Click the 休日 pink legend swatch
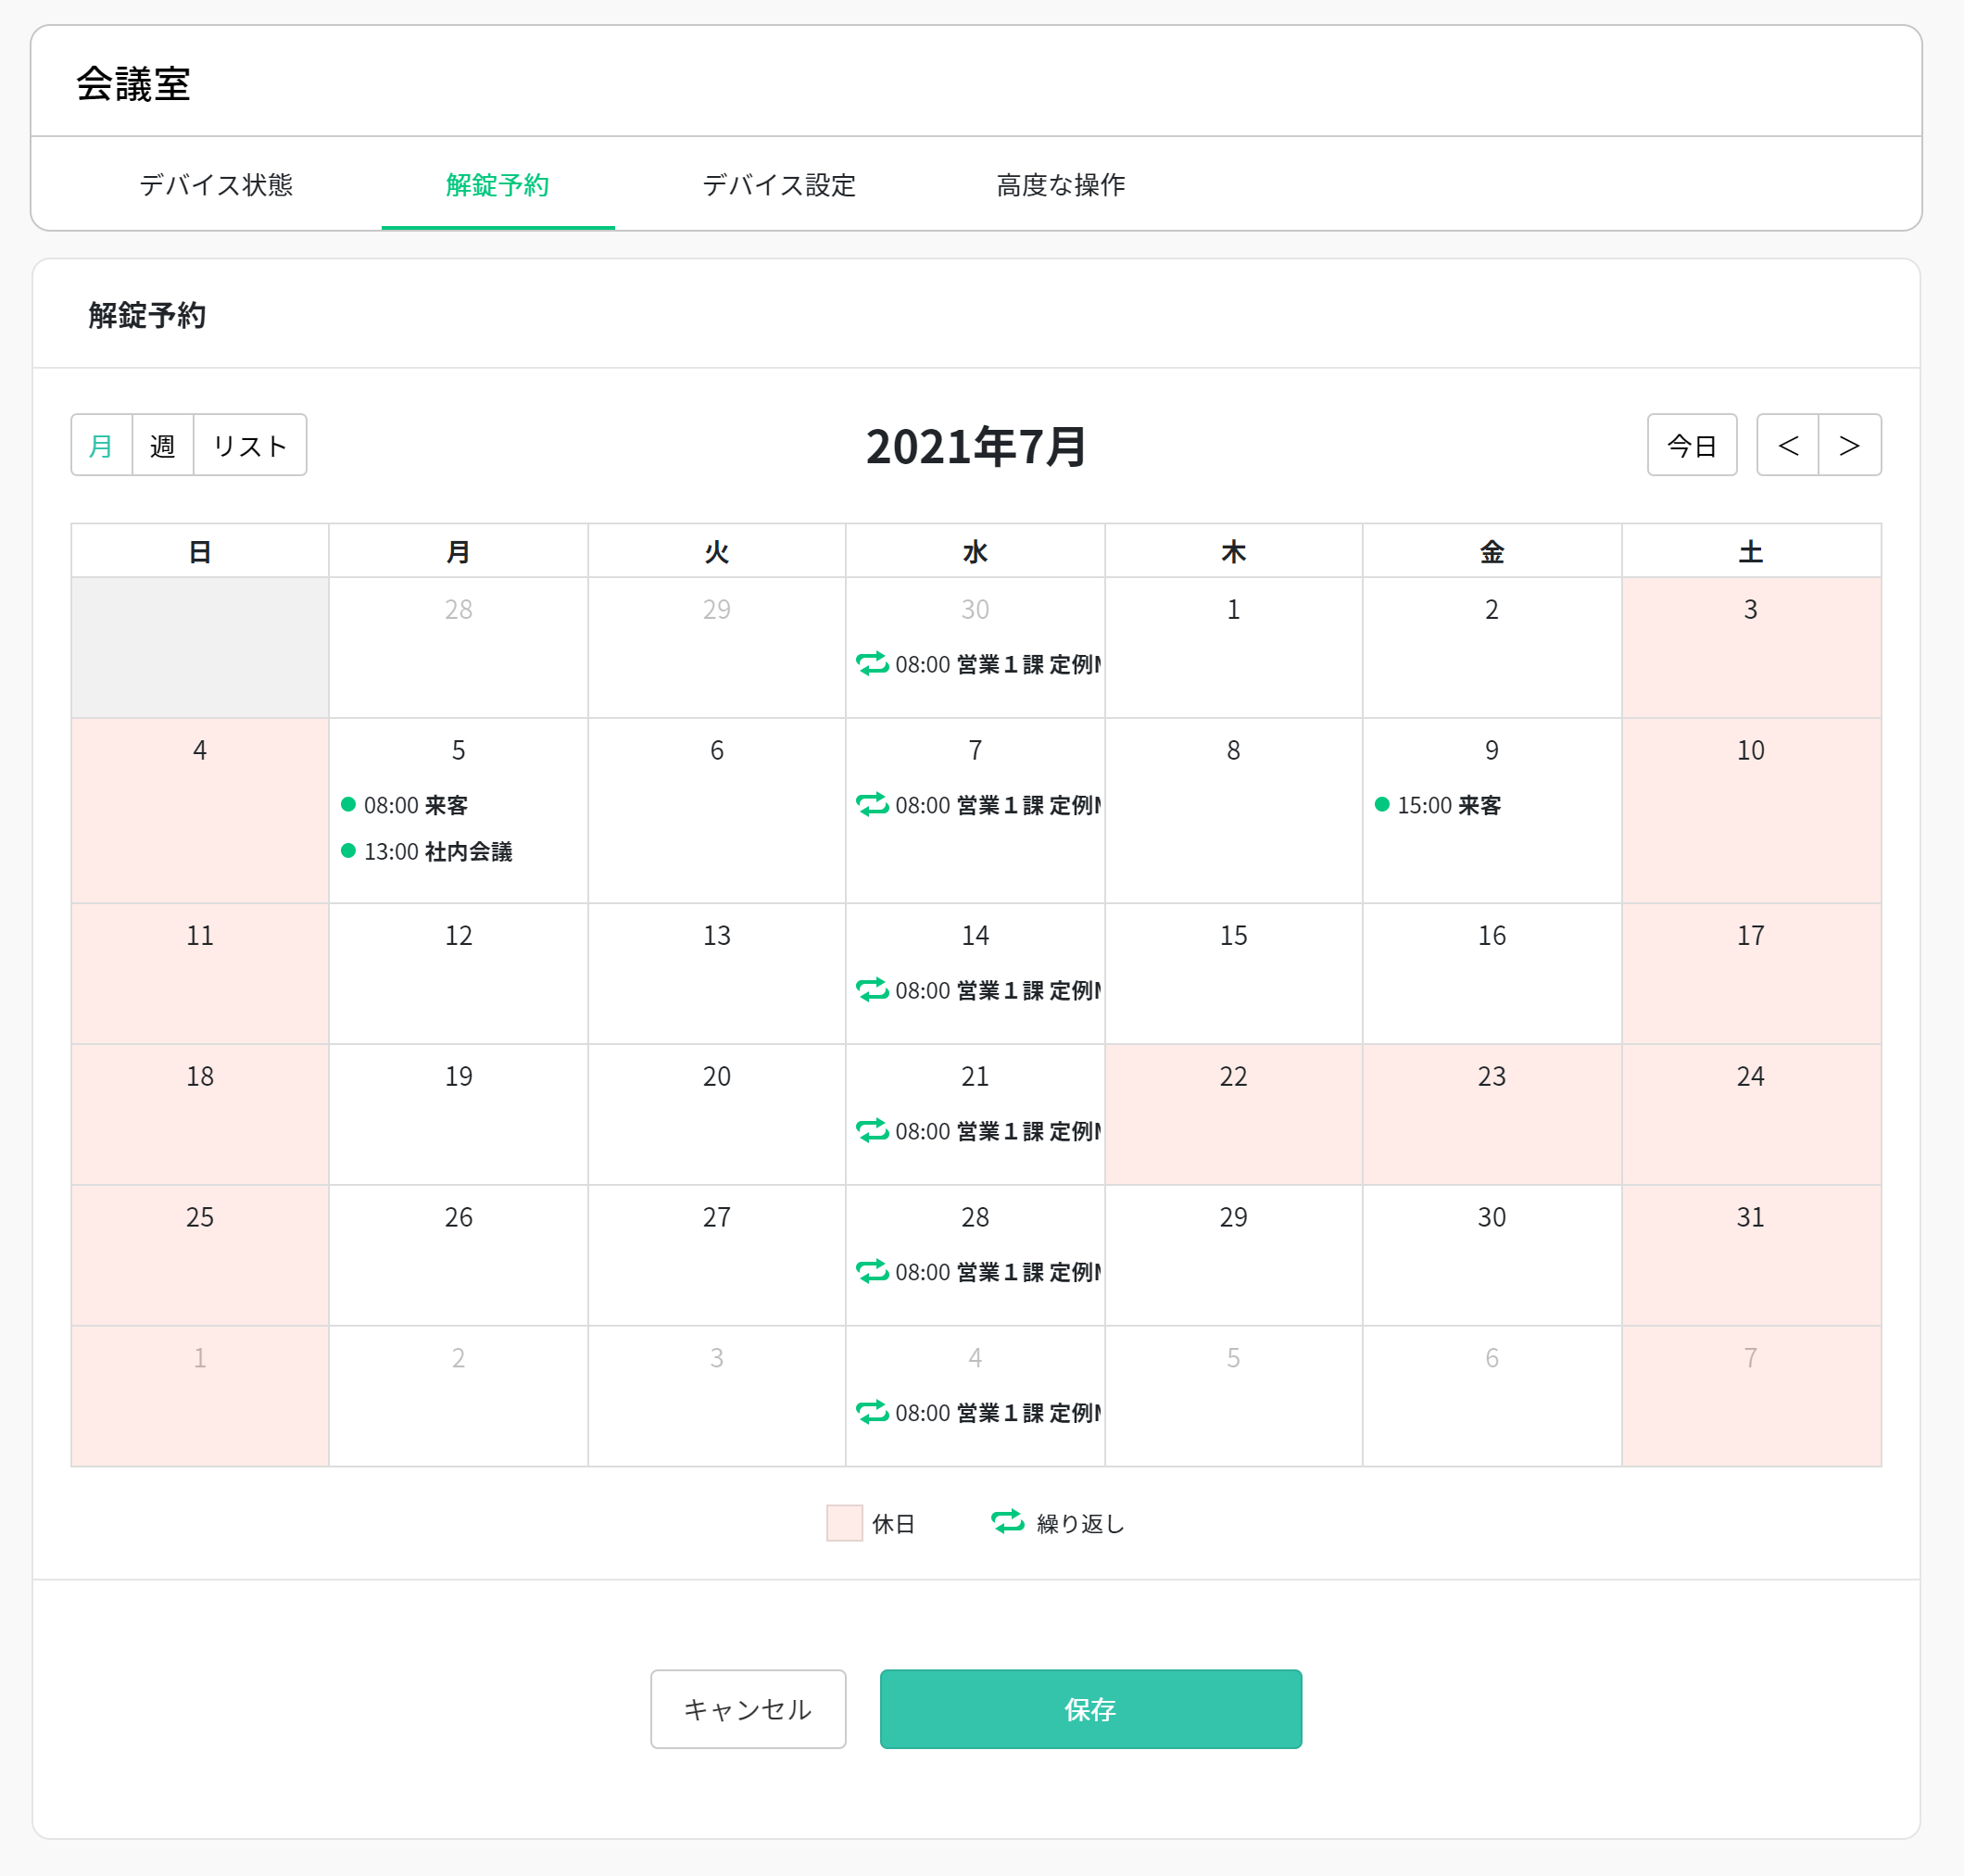The width and height of the screenshot is (1964, 1876). (x=844, y=1523)
